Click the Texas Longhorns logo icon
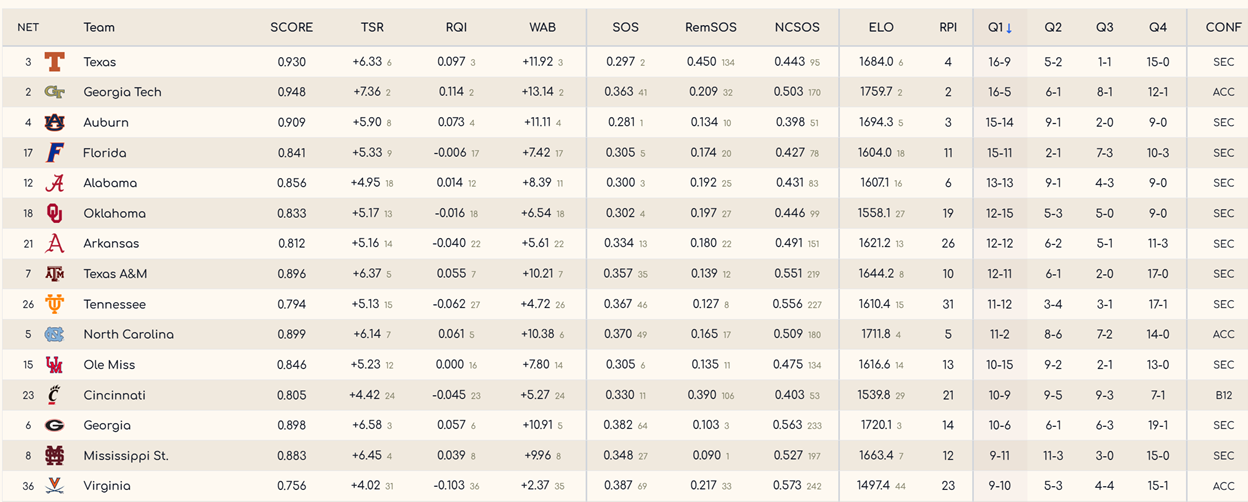 point(54,62)
